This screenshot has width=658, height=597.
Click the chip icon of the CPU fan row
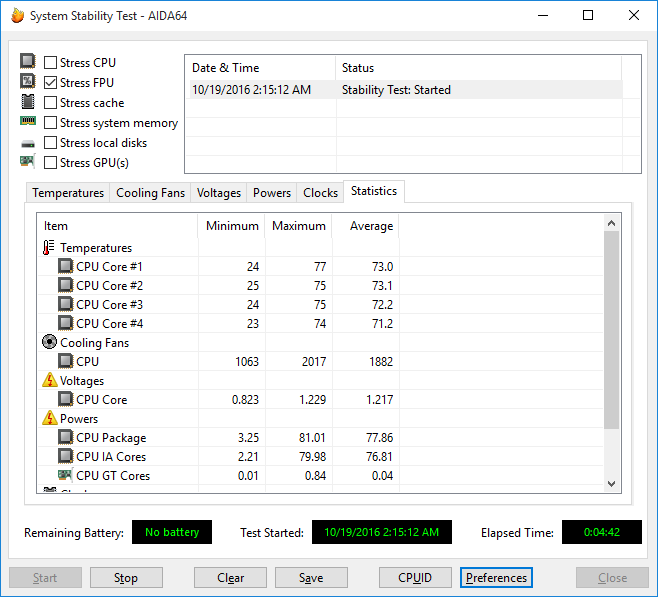65,361
